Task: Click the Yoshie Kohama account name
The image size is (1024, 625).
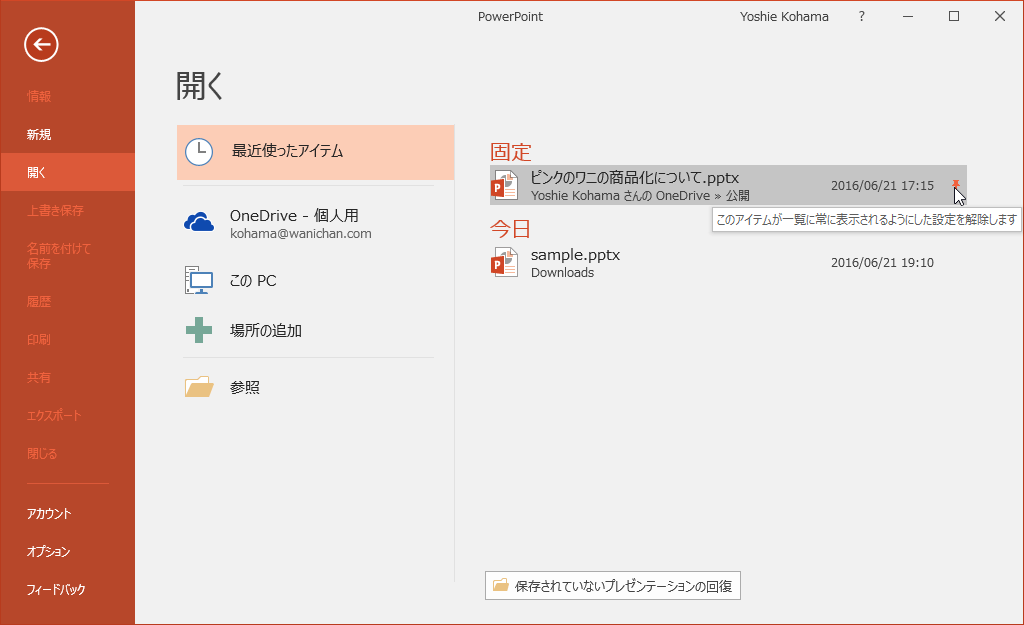Action: (x=784, y=16)
